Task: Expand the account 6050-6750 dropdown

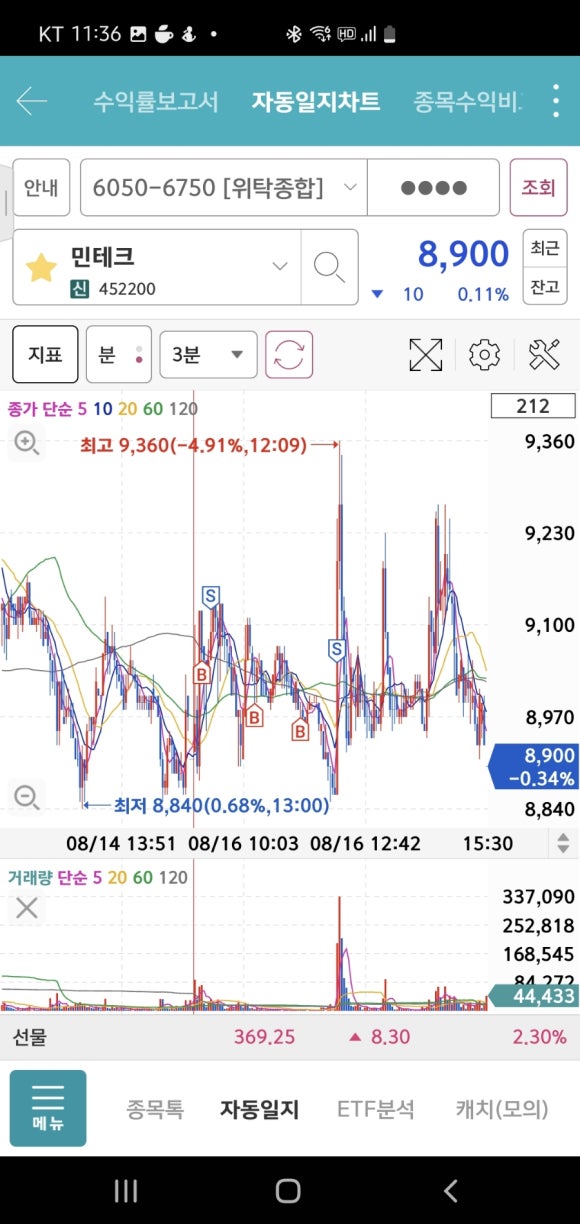Action: [223, 187]
